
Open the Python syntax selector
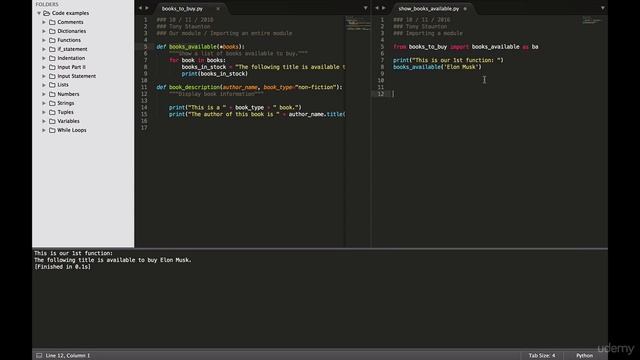point(584,356)
